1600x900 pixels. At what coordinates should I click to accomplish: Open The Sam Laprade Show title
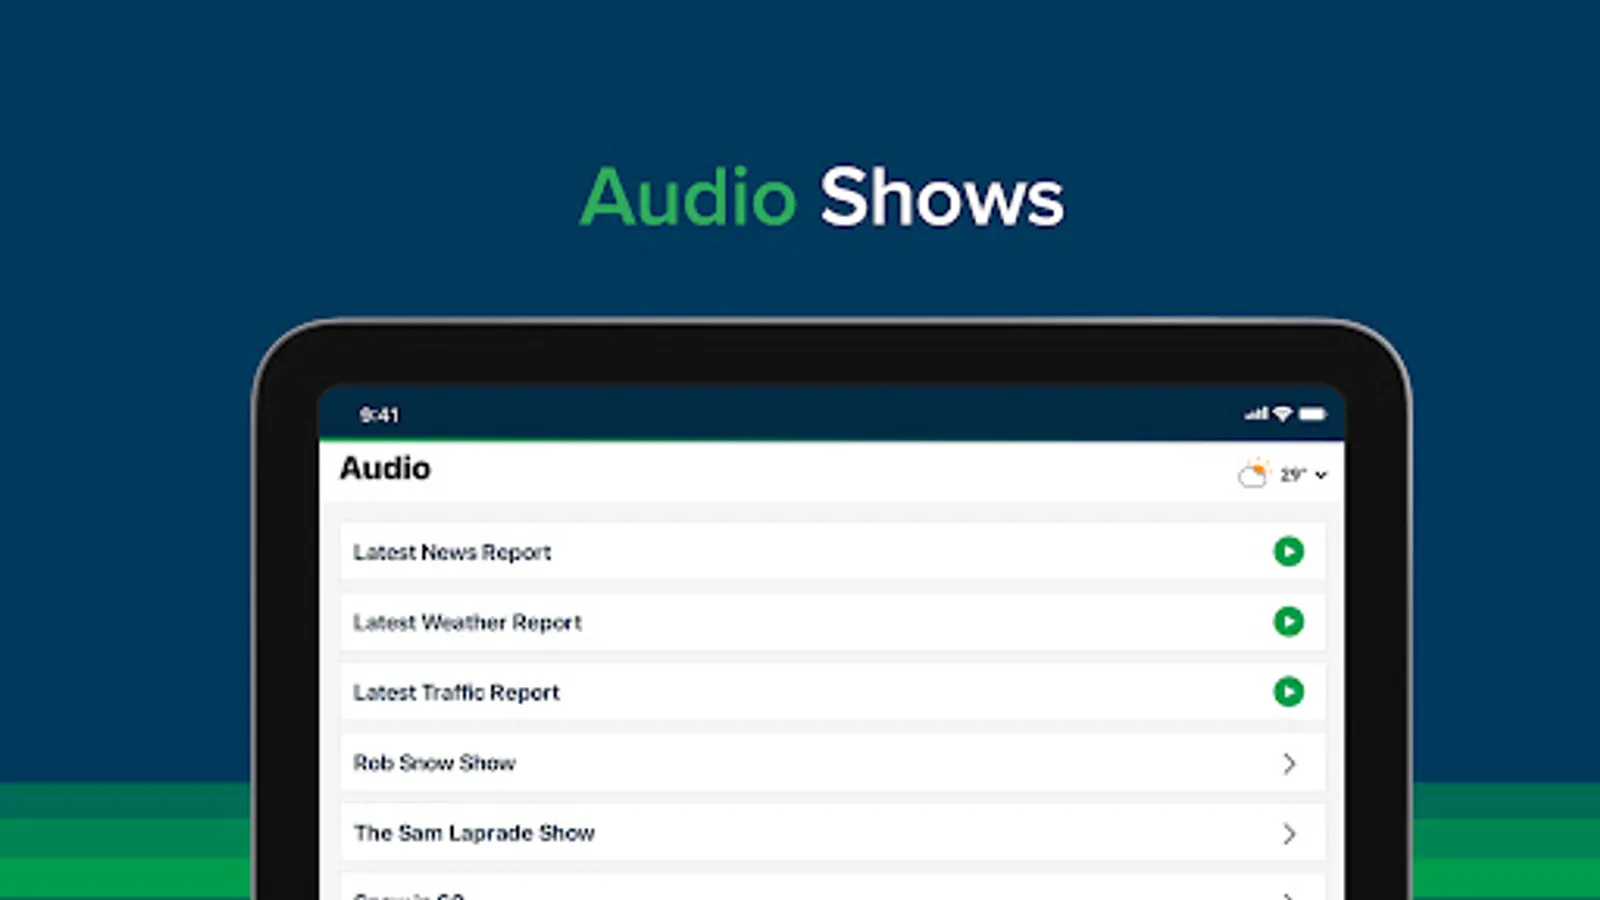pos(474,832)
